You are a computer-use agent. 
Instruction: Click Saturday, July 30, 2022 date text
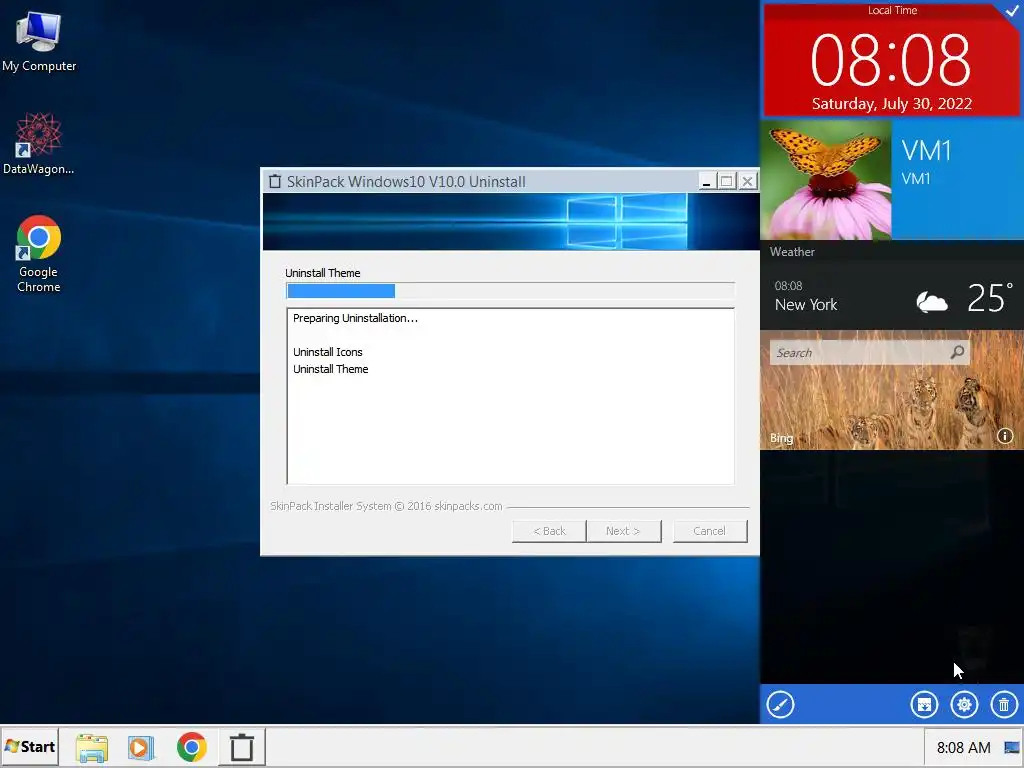point(891,104)
